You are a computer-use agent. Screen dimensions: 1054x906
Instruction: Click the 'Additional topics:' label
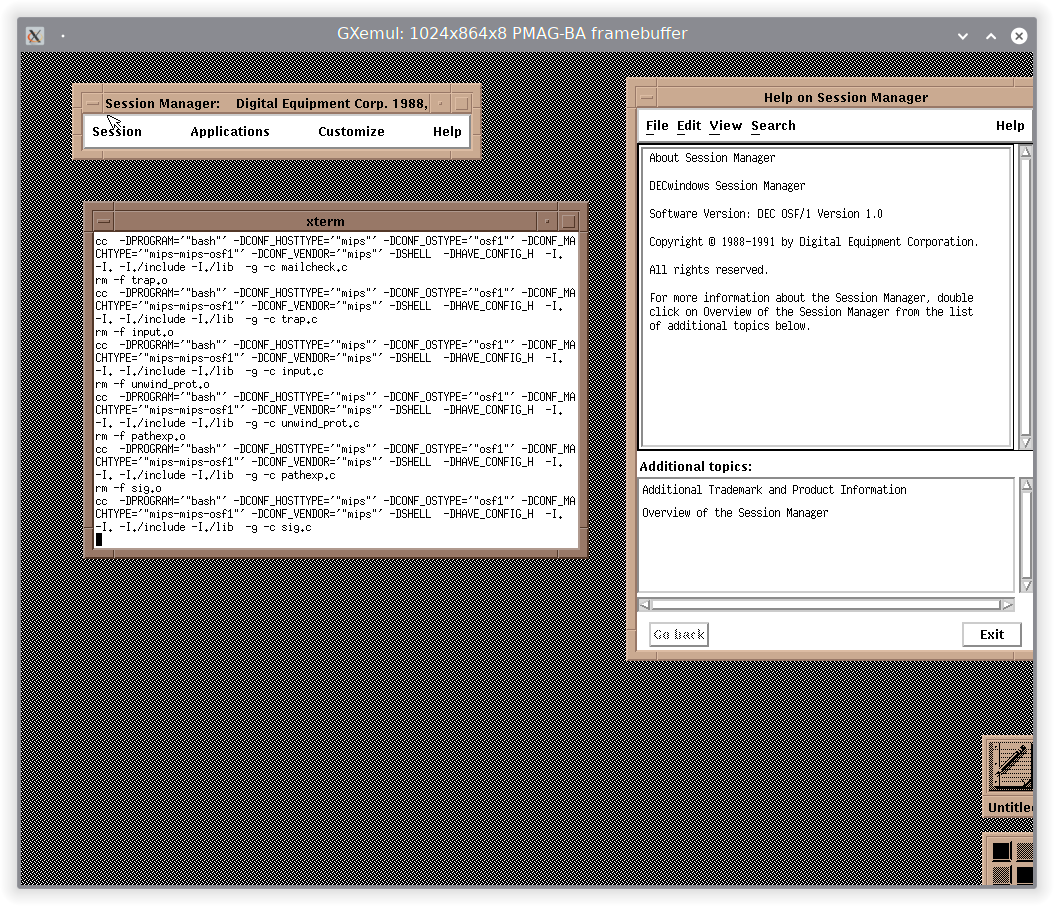(696, 466)
